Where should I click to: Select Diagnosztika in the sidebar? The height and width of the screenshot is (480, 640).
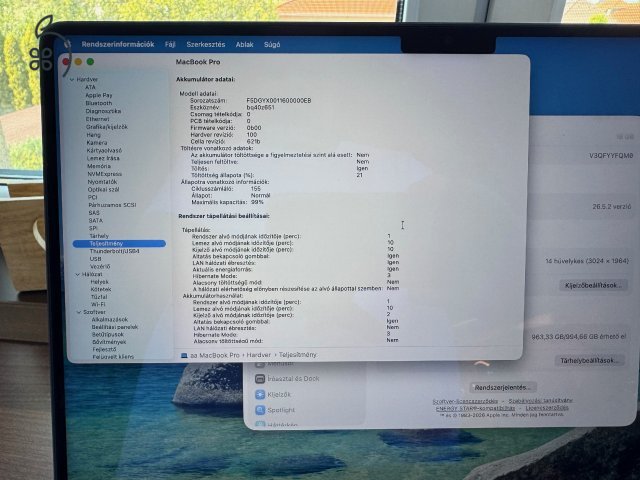pos(103,111)
